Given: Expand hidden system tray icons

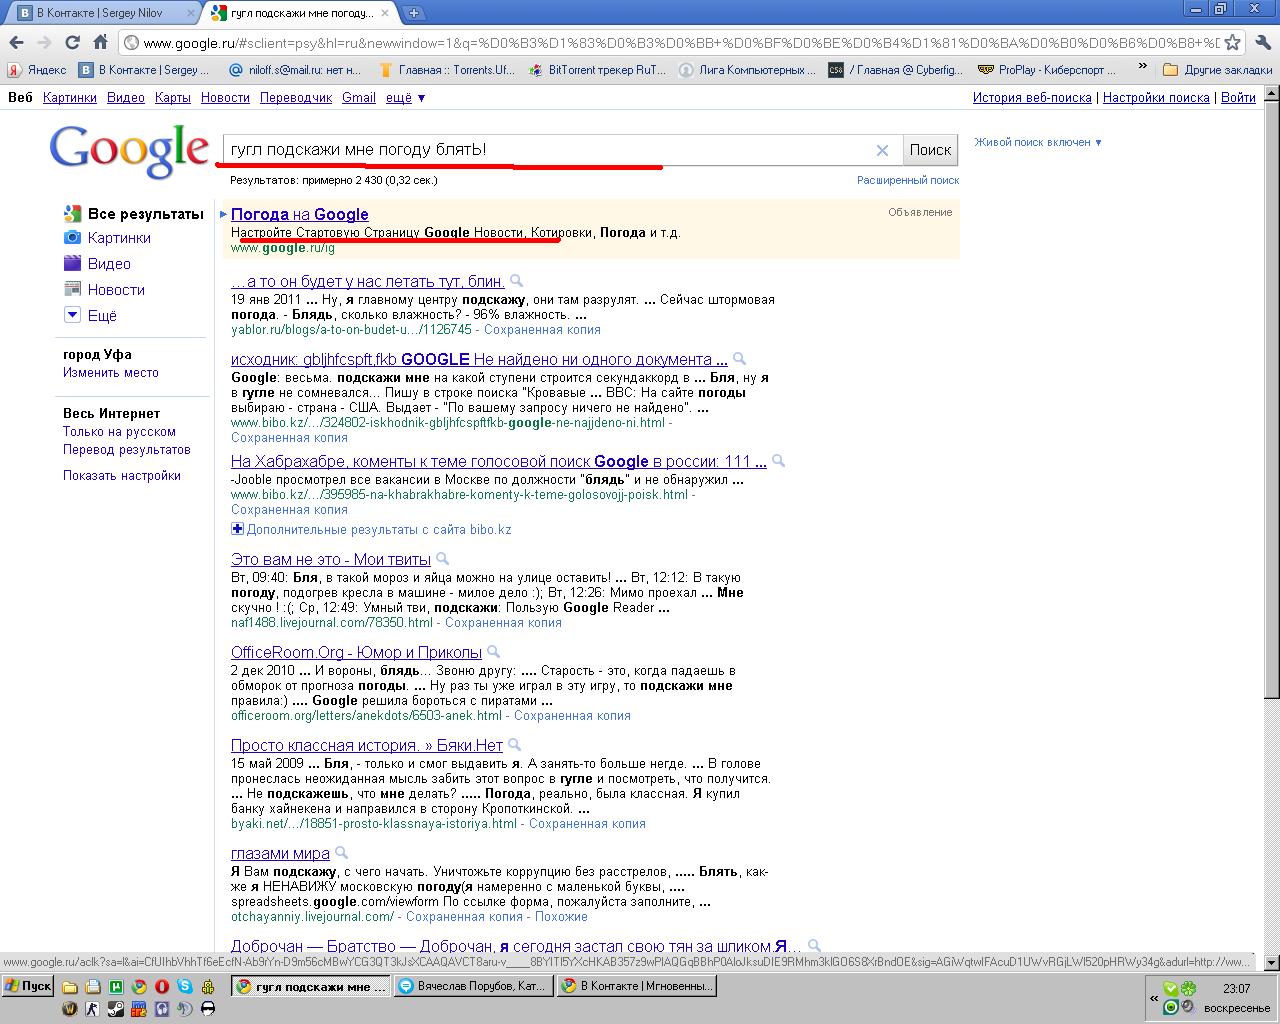Looking at the screenshot, I should pyautogui.click(x=1155, y=998).
